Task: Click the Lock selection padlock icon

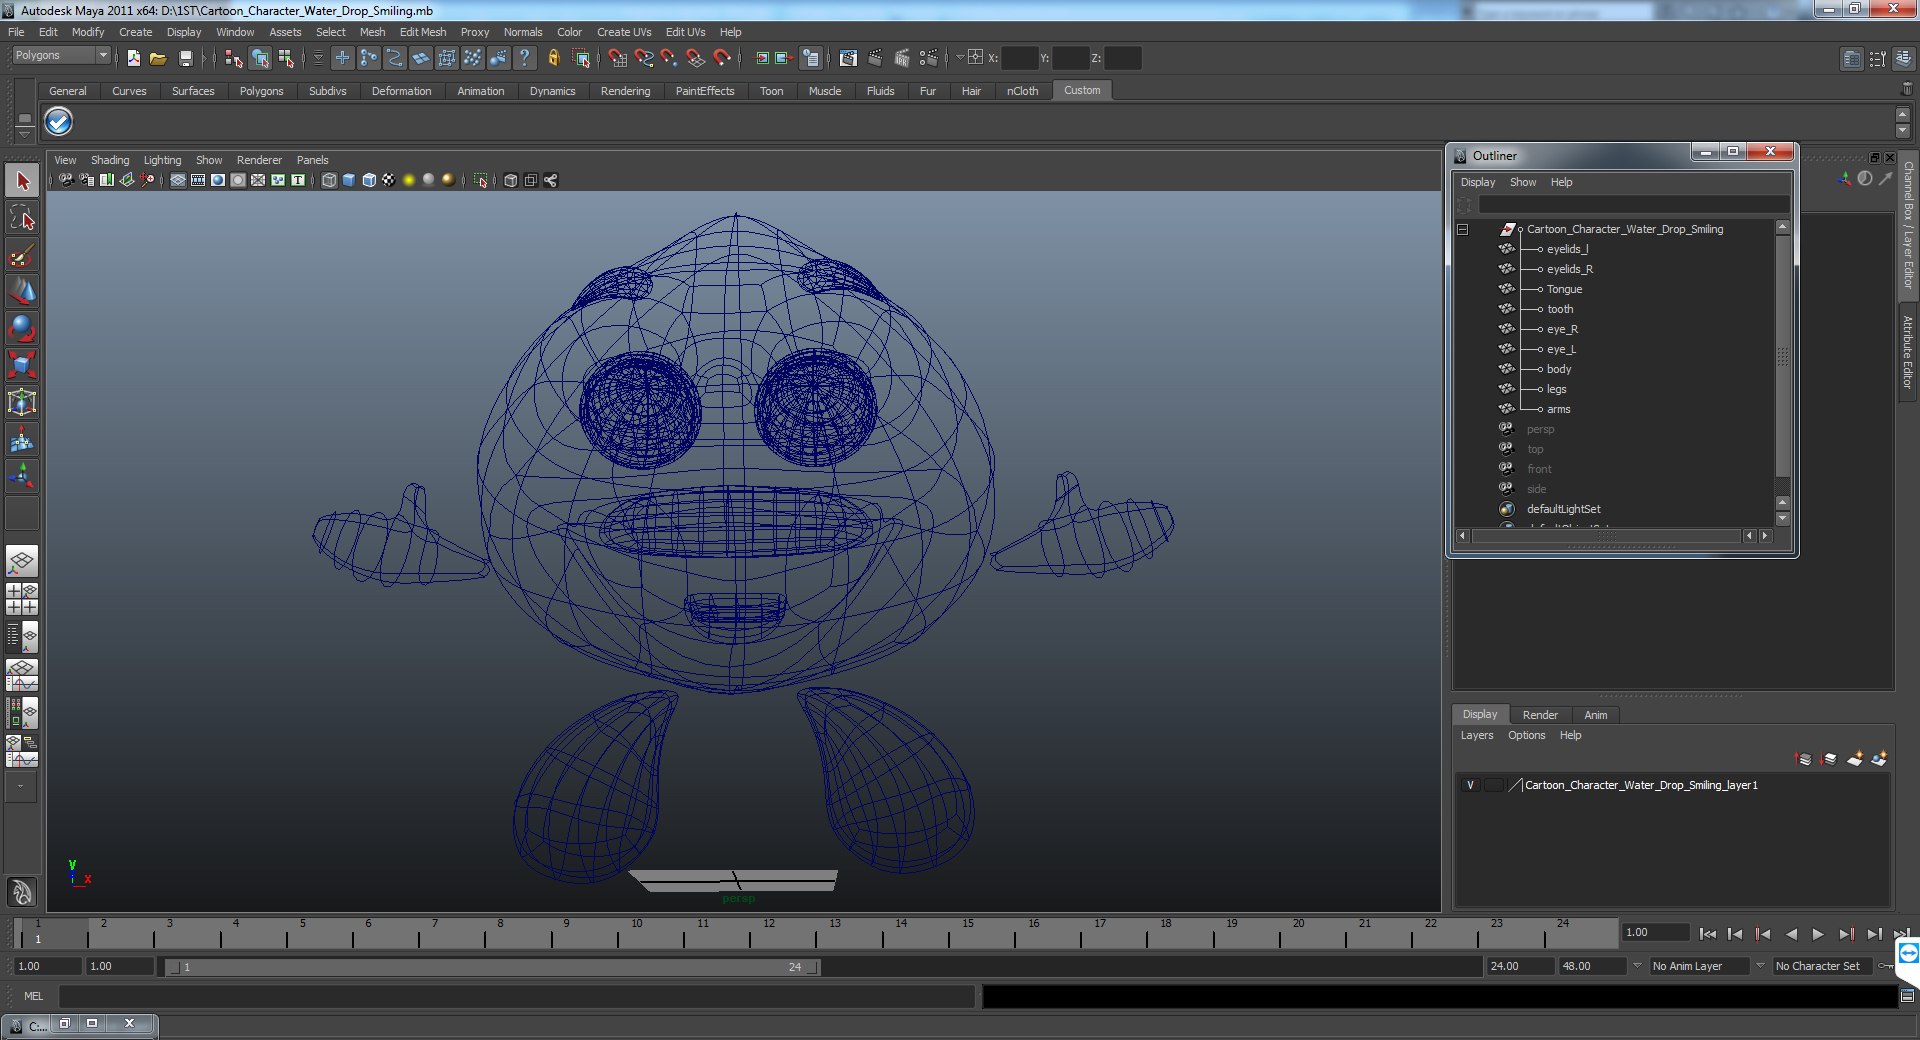Action: (553, 59)
